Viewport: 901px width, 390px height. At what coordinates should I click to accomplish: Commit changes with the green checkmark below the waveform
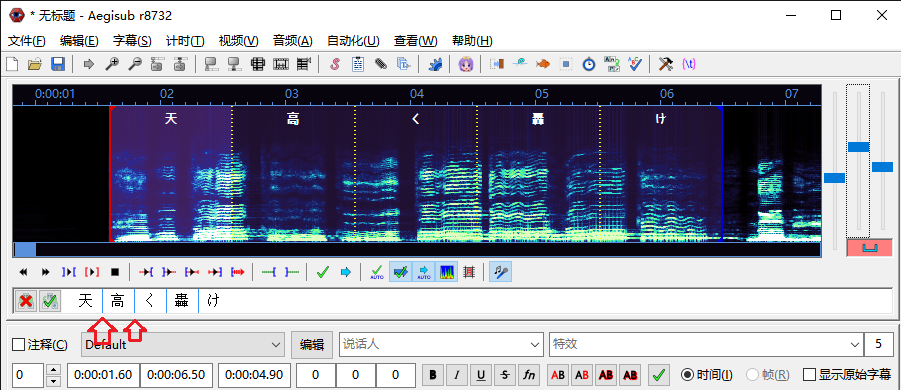tap(322, 272)
